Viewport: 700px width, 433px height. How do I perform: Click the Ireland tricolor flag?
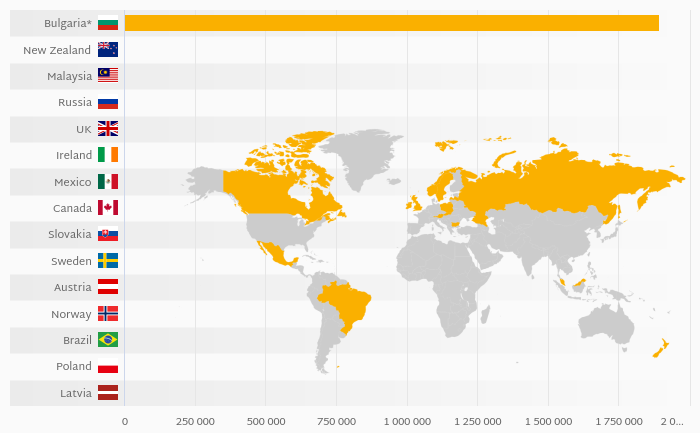[x=108, y=155]
